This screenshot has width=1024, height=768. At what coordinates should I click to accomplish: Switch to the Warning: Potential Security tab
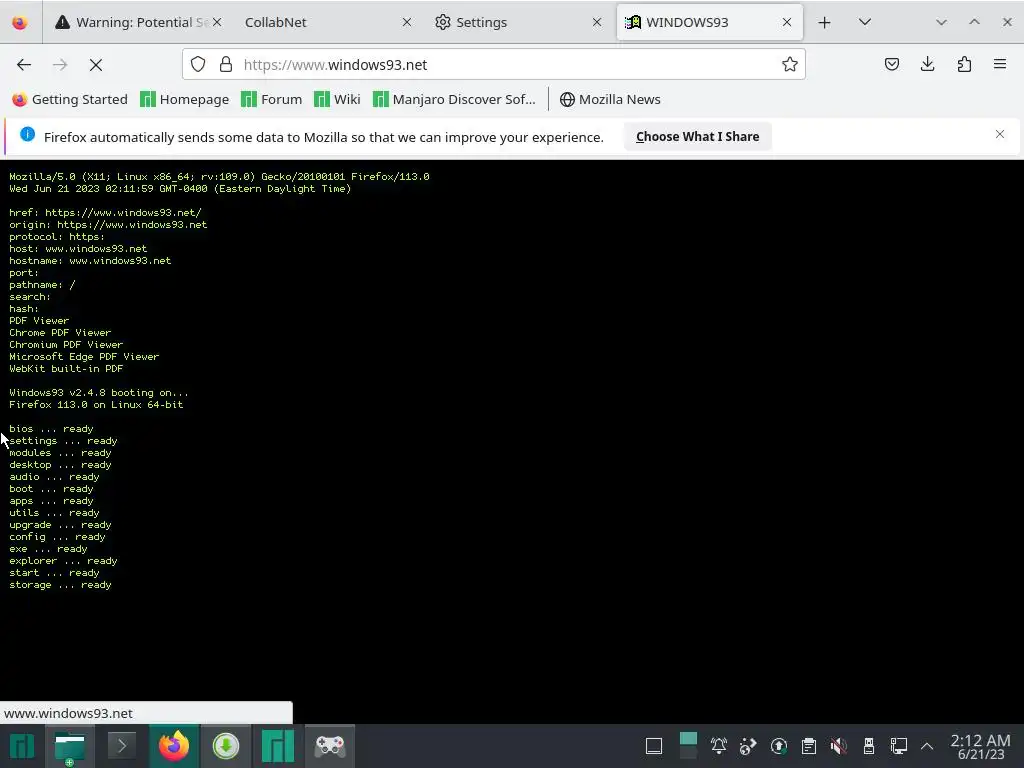coord(136,22)
